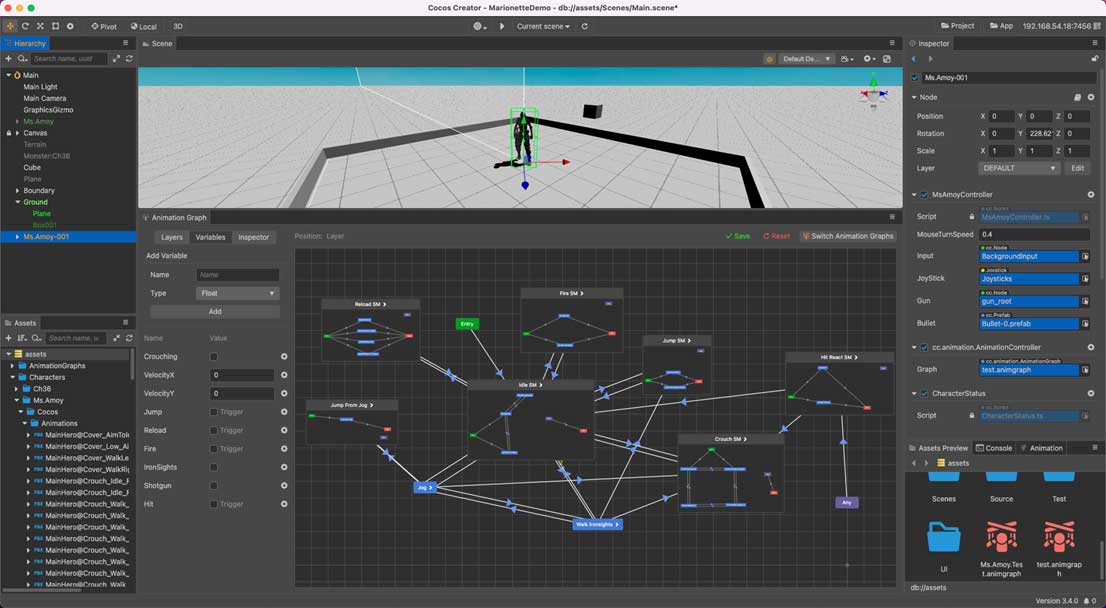Switch to the Layers tab in Animation Graph
The width and height of the screenshot is (1106, 608).
(x=172, y=237)
